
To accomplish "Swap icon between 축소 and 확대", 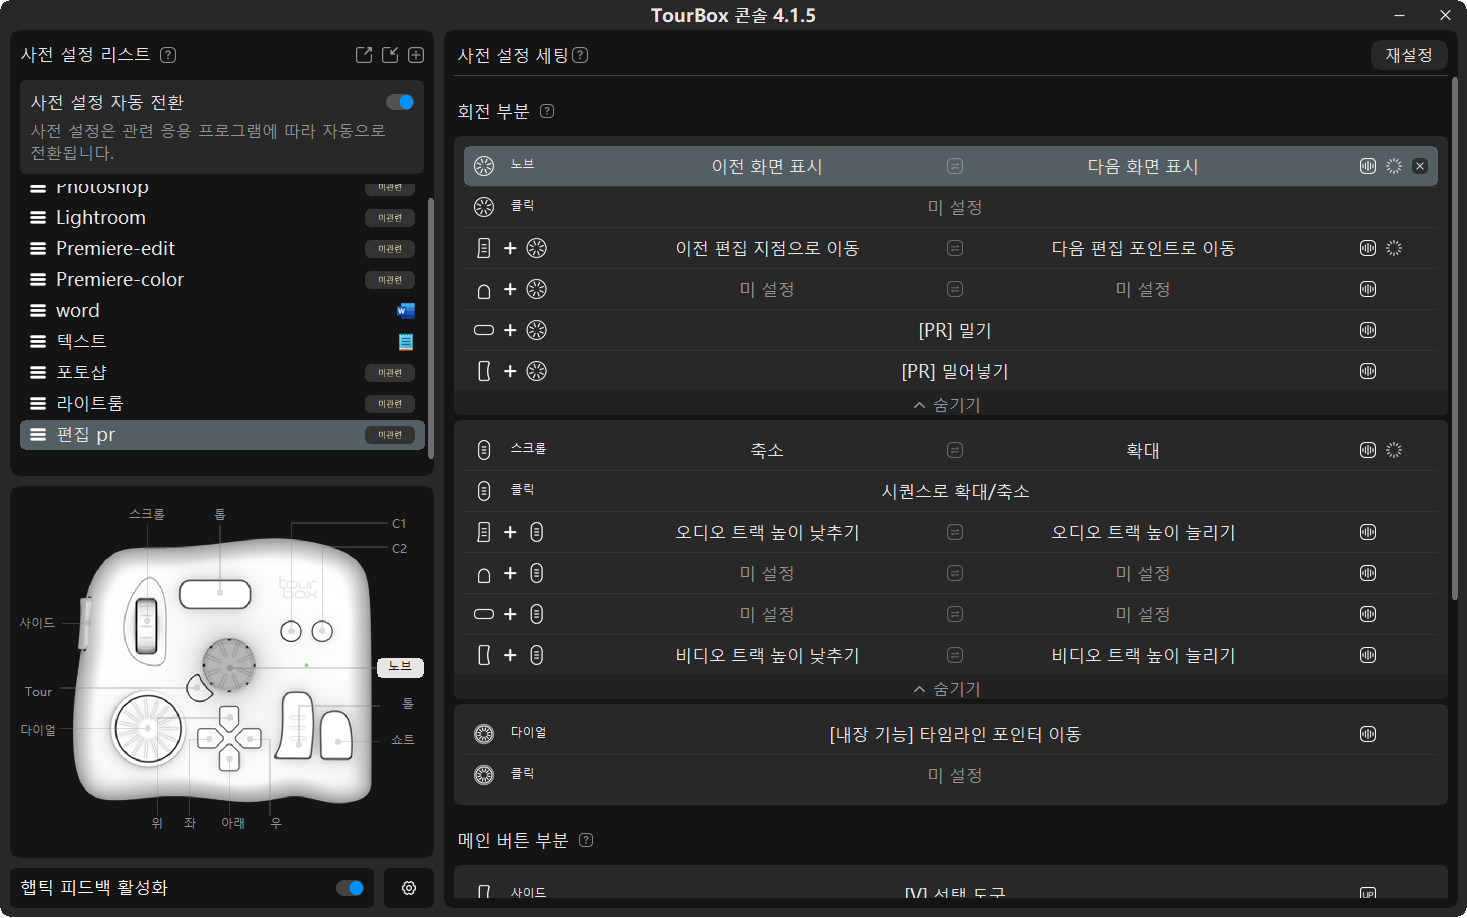I will 955,450.
